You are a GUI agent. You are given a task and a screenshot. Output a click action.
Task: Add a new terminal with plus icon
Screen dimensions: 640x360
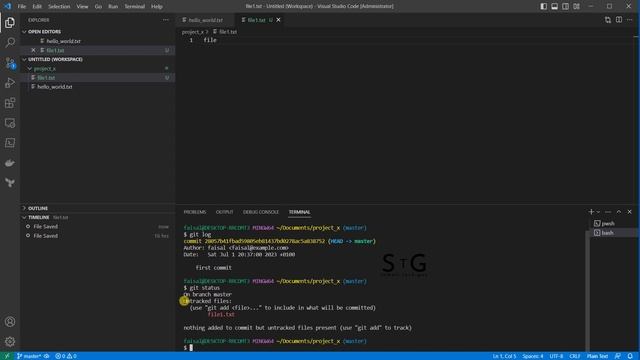click(x=591, y=212)
